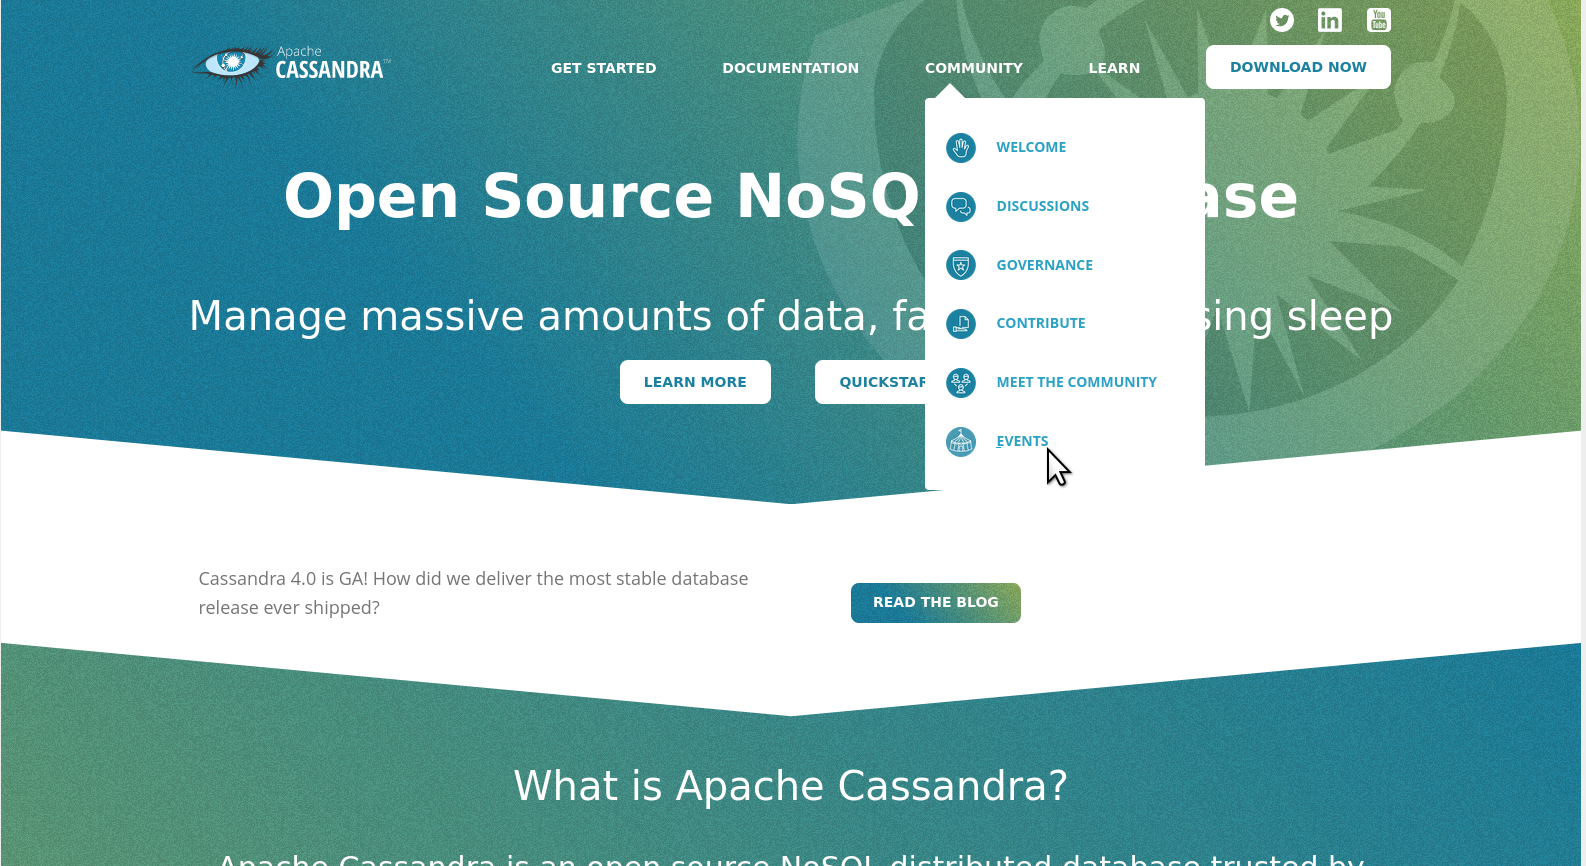The image size is (1586, 866).
Task: Open the LinkedIn social link icon
Action: pyautogui.click(x=1330, y=20)
